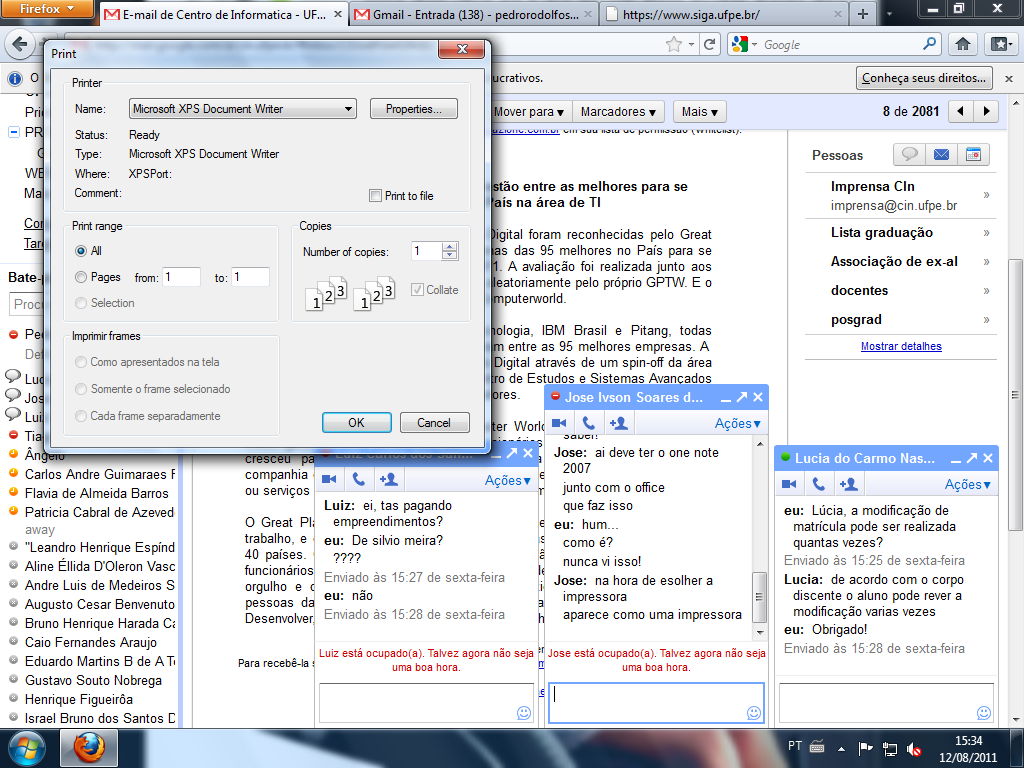This screenshot has width=1024, height=768.
Task: Open Windows Start menu
Action: click(x=27, y=748)
